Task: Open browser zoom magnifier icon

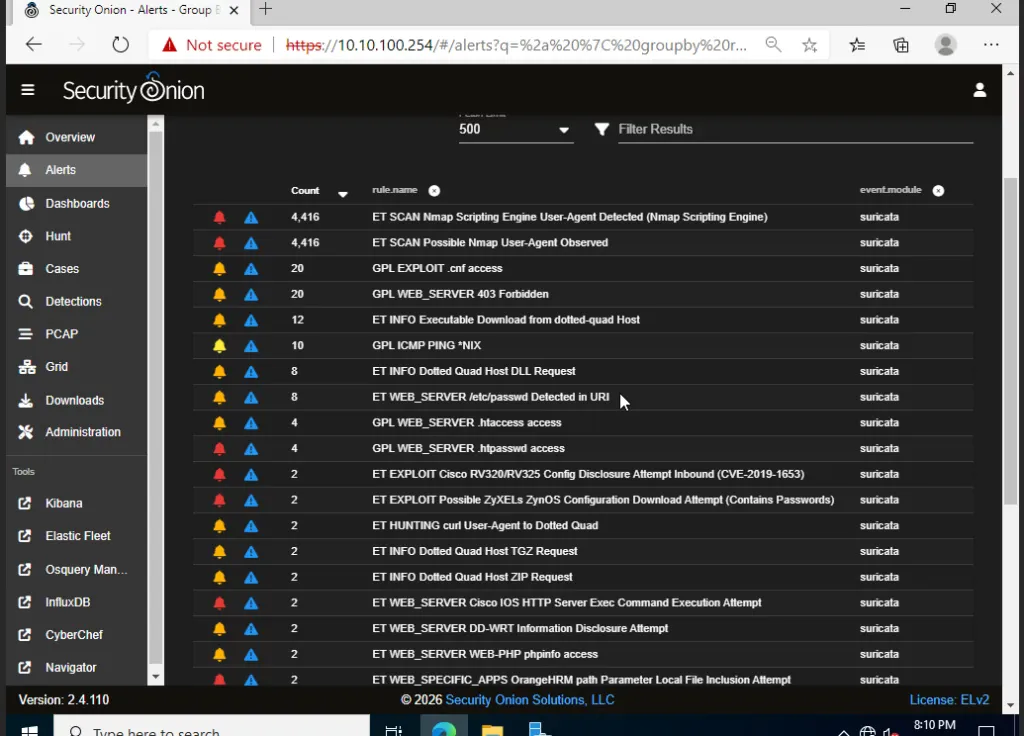Action: coord(773,44)
